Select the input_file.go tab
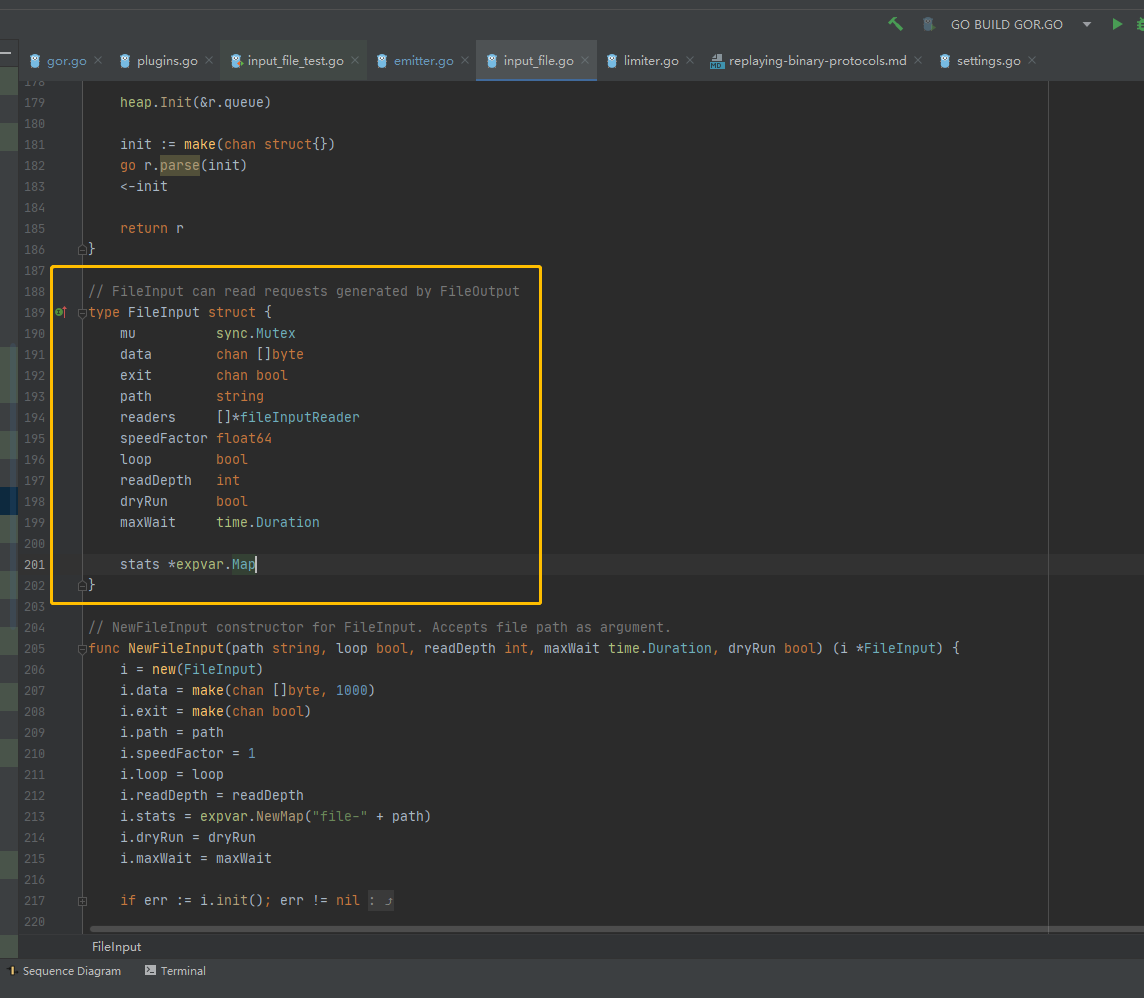1144x998 pixels. pyautogui.click(x=538, y=61)
